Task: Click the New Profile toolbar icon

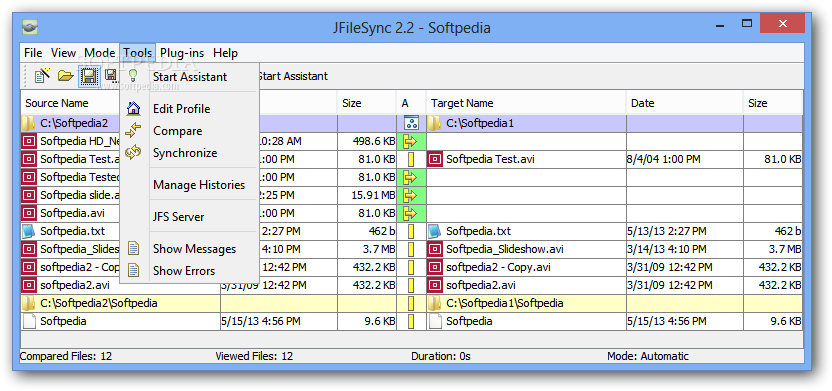Action: [x=42, y=76]
